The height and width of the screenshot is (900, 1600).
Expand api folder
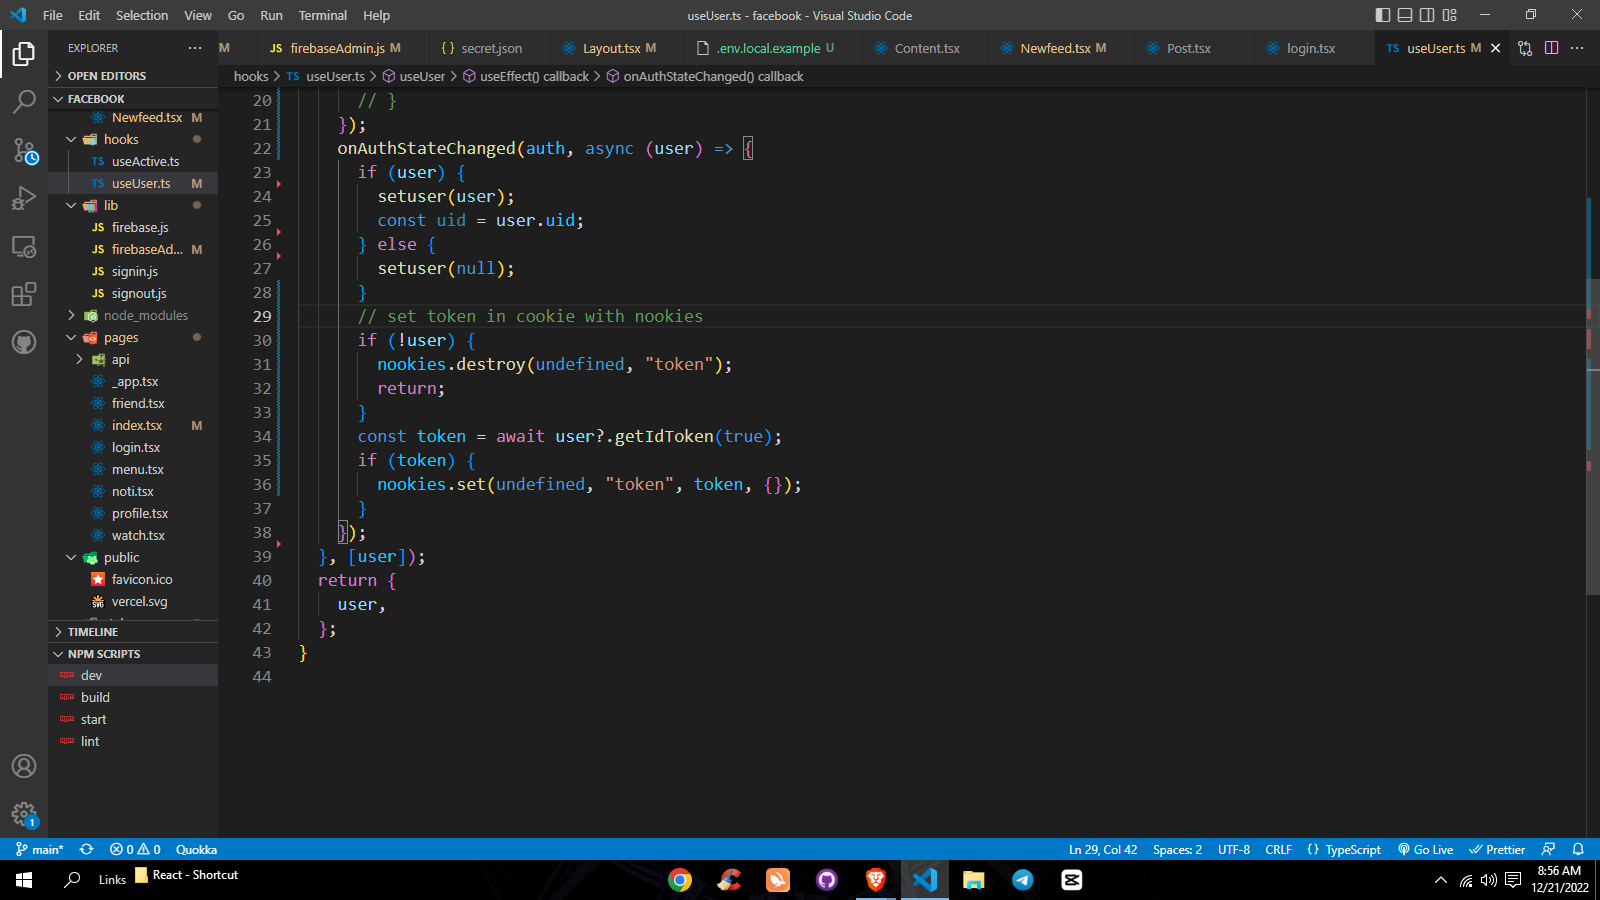coord(133,359)
